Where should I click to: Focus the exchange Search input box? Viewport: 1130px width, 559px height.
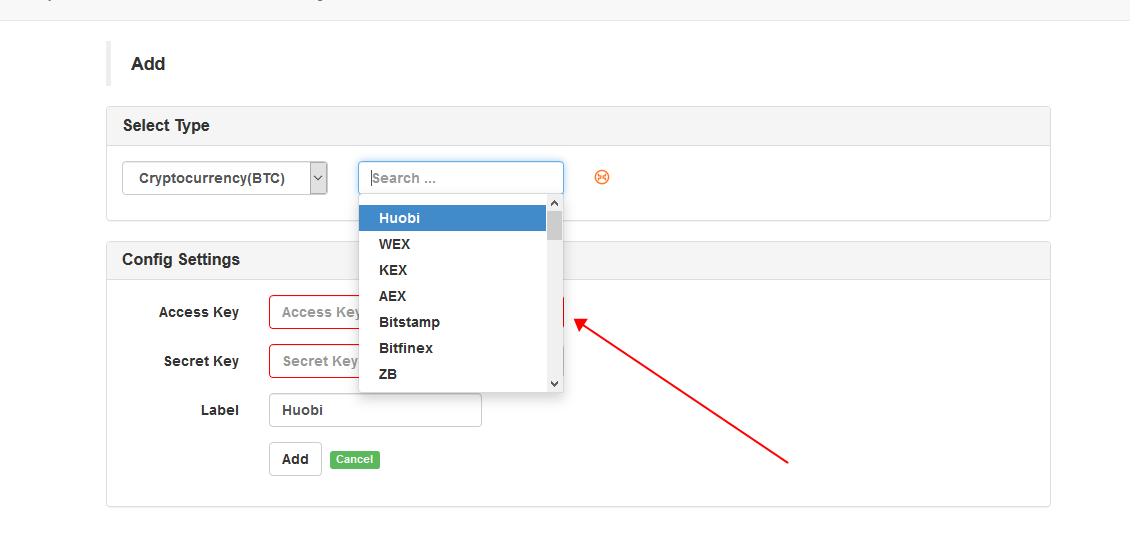pyautogui.click(x=461, y=178)
